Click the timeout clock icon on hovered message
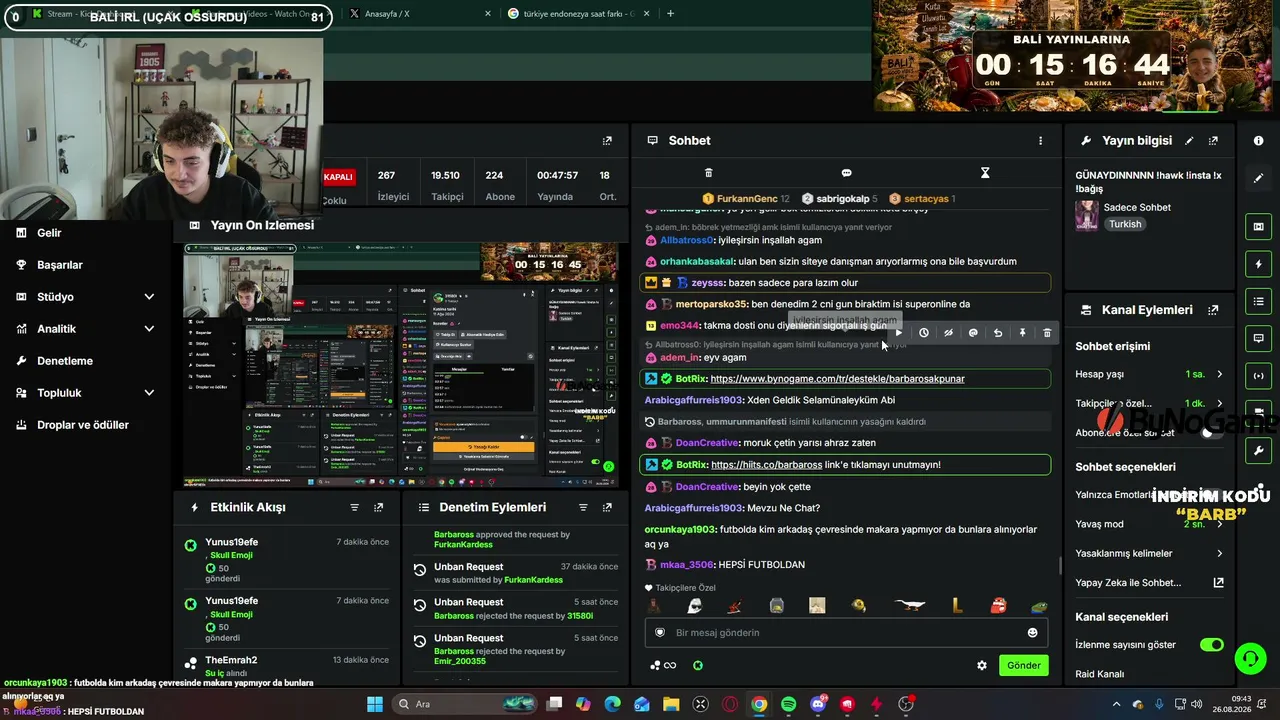Screen dimensions: 1280x720 924,333
